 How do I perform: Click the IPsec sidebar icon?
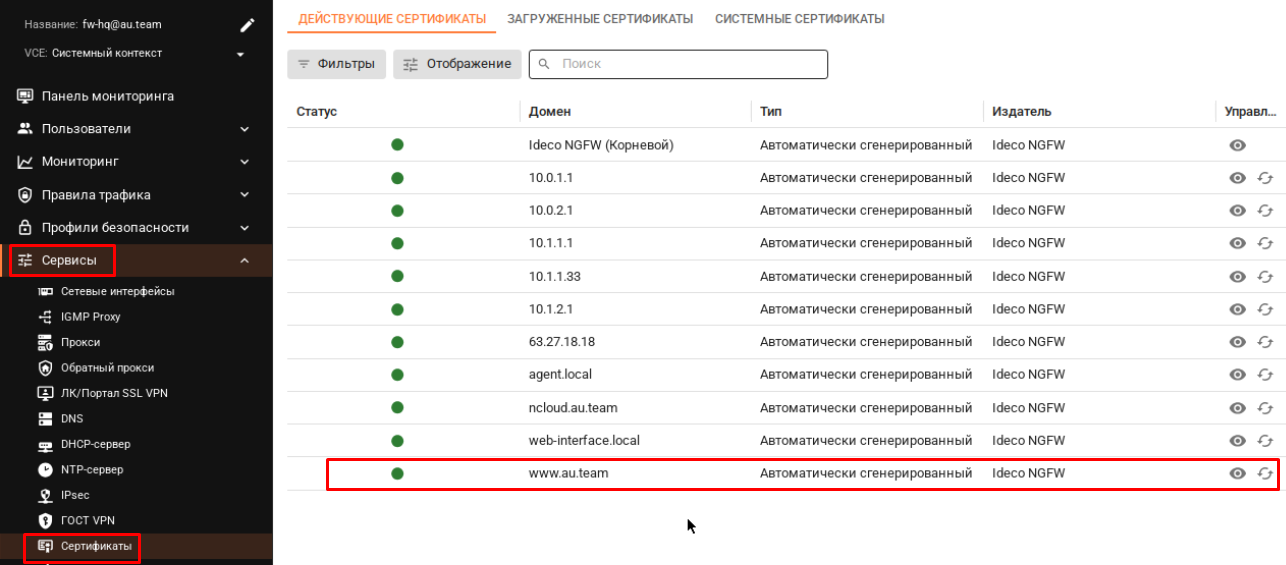pos(45,495)
